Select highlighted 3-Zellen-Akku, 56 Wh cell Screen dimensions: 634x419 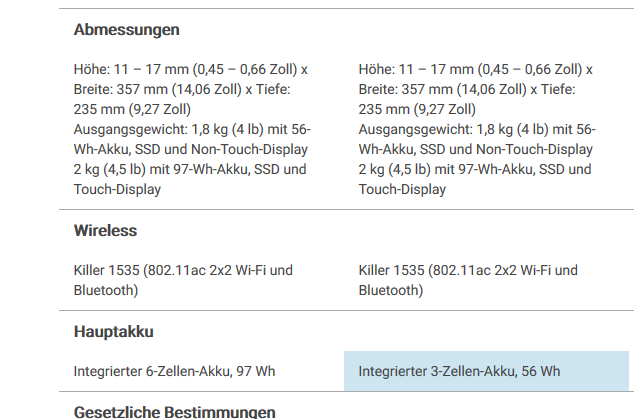(486, 371)
